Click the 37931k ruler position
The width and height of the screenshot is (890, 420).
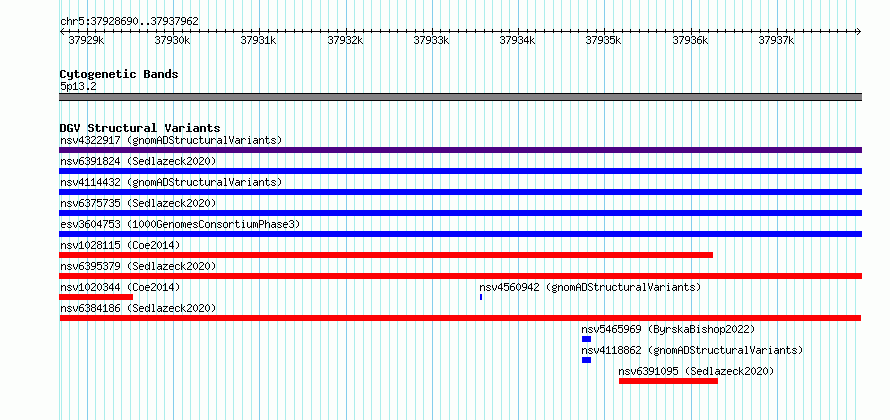click(259, 40)
